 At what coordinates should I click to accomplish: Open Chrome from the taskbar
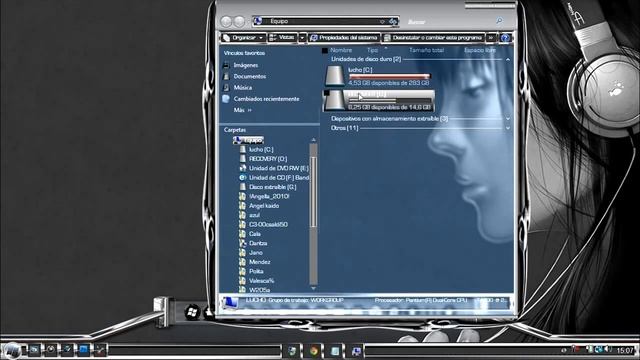(x=313, y=351)
